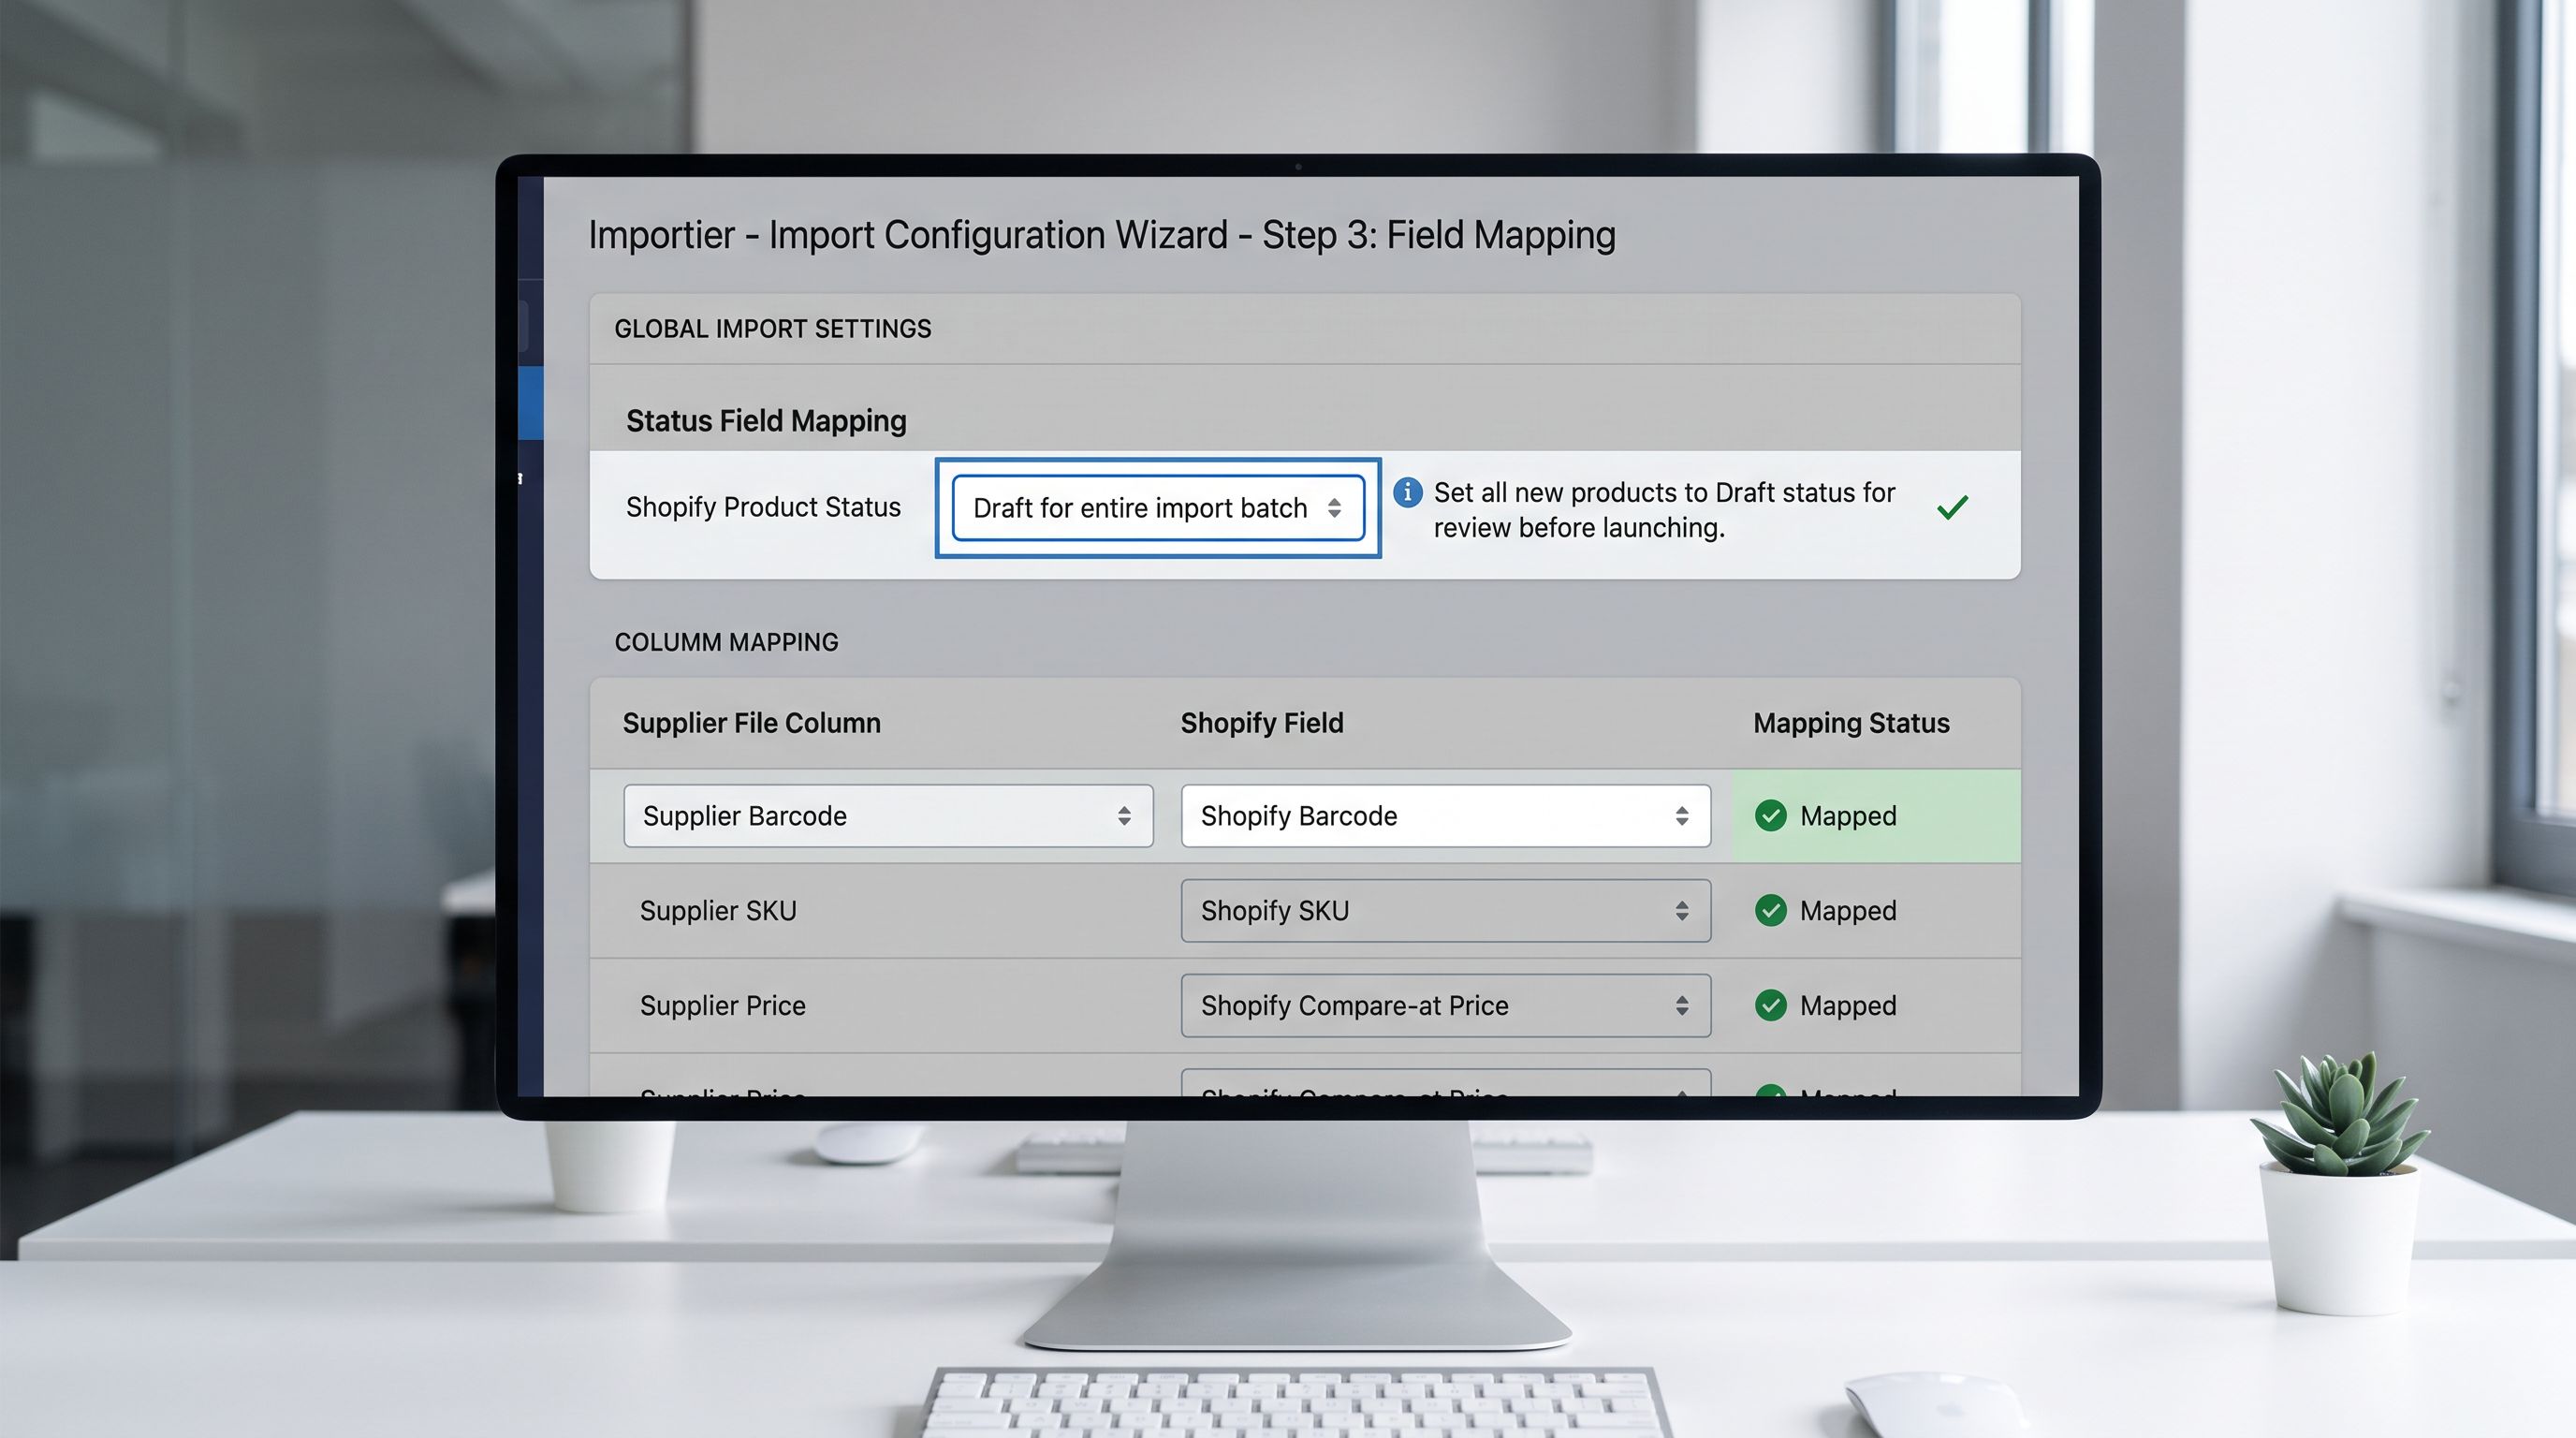Open the Shopify Barcode field dropdown
The width and height of the screenshot is (2576, 1438).
(1445, 816)
